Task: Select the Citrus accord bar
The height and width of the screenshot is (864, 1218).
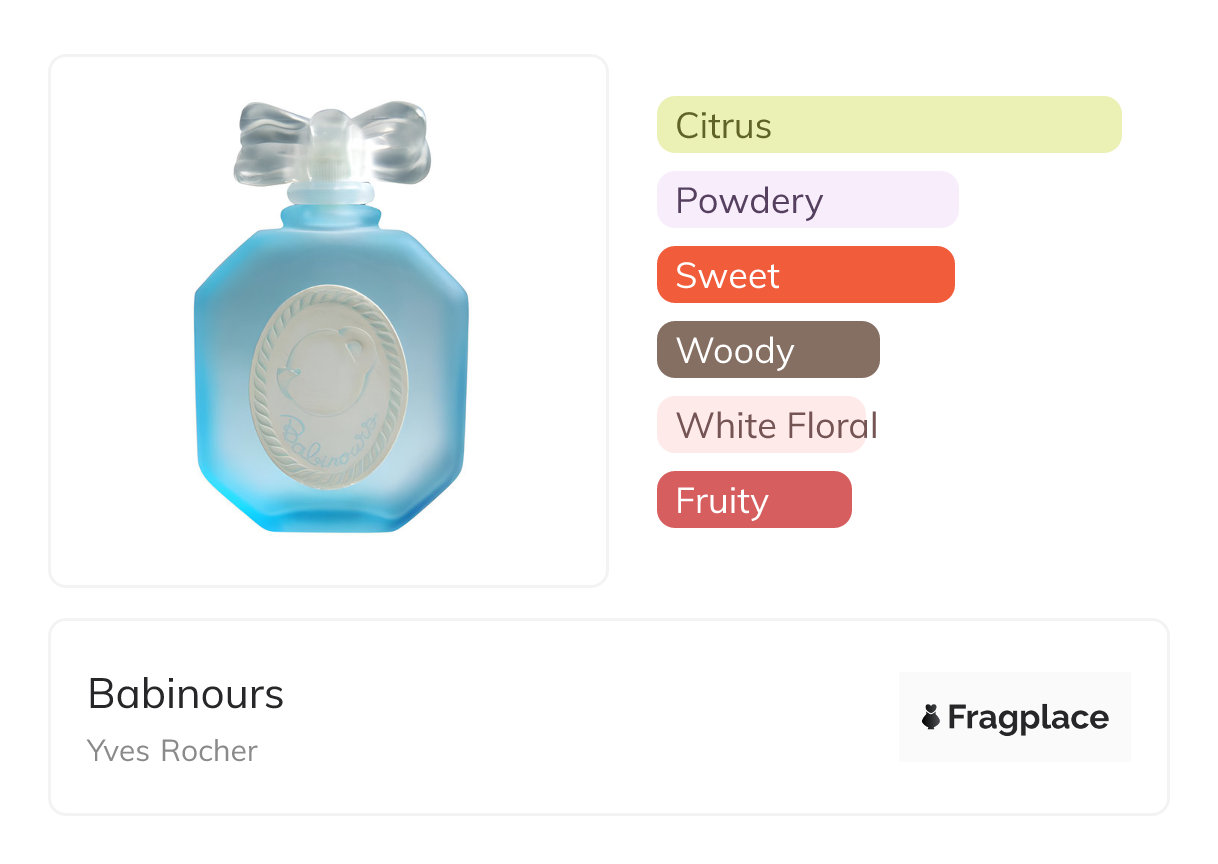Action: point(888,125)
